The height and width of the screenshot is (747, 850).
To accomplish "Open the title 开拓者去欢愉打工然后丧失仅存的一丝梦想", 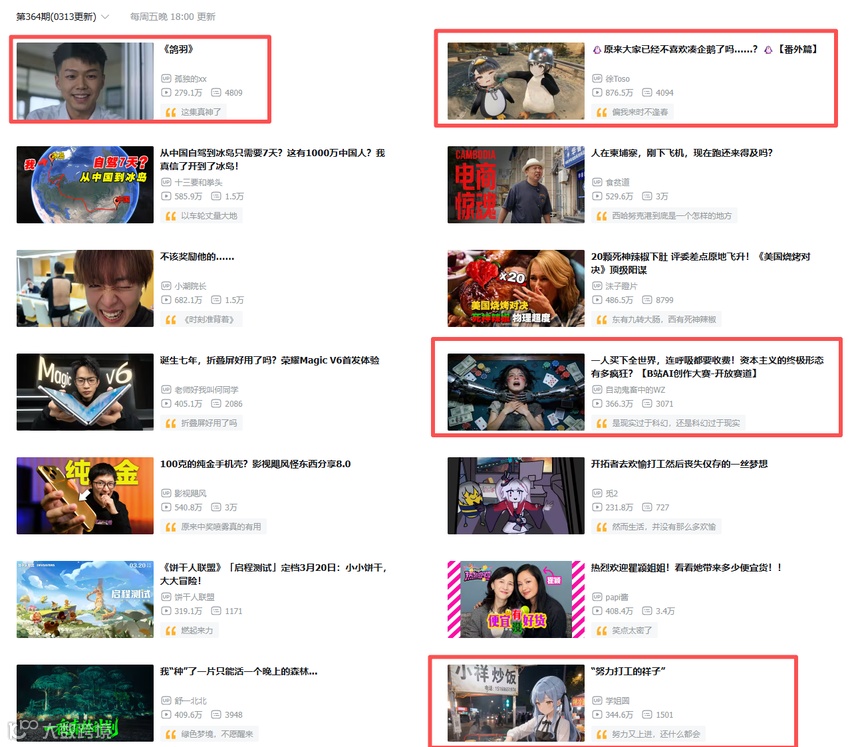I will point(679,464).
